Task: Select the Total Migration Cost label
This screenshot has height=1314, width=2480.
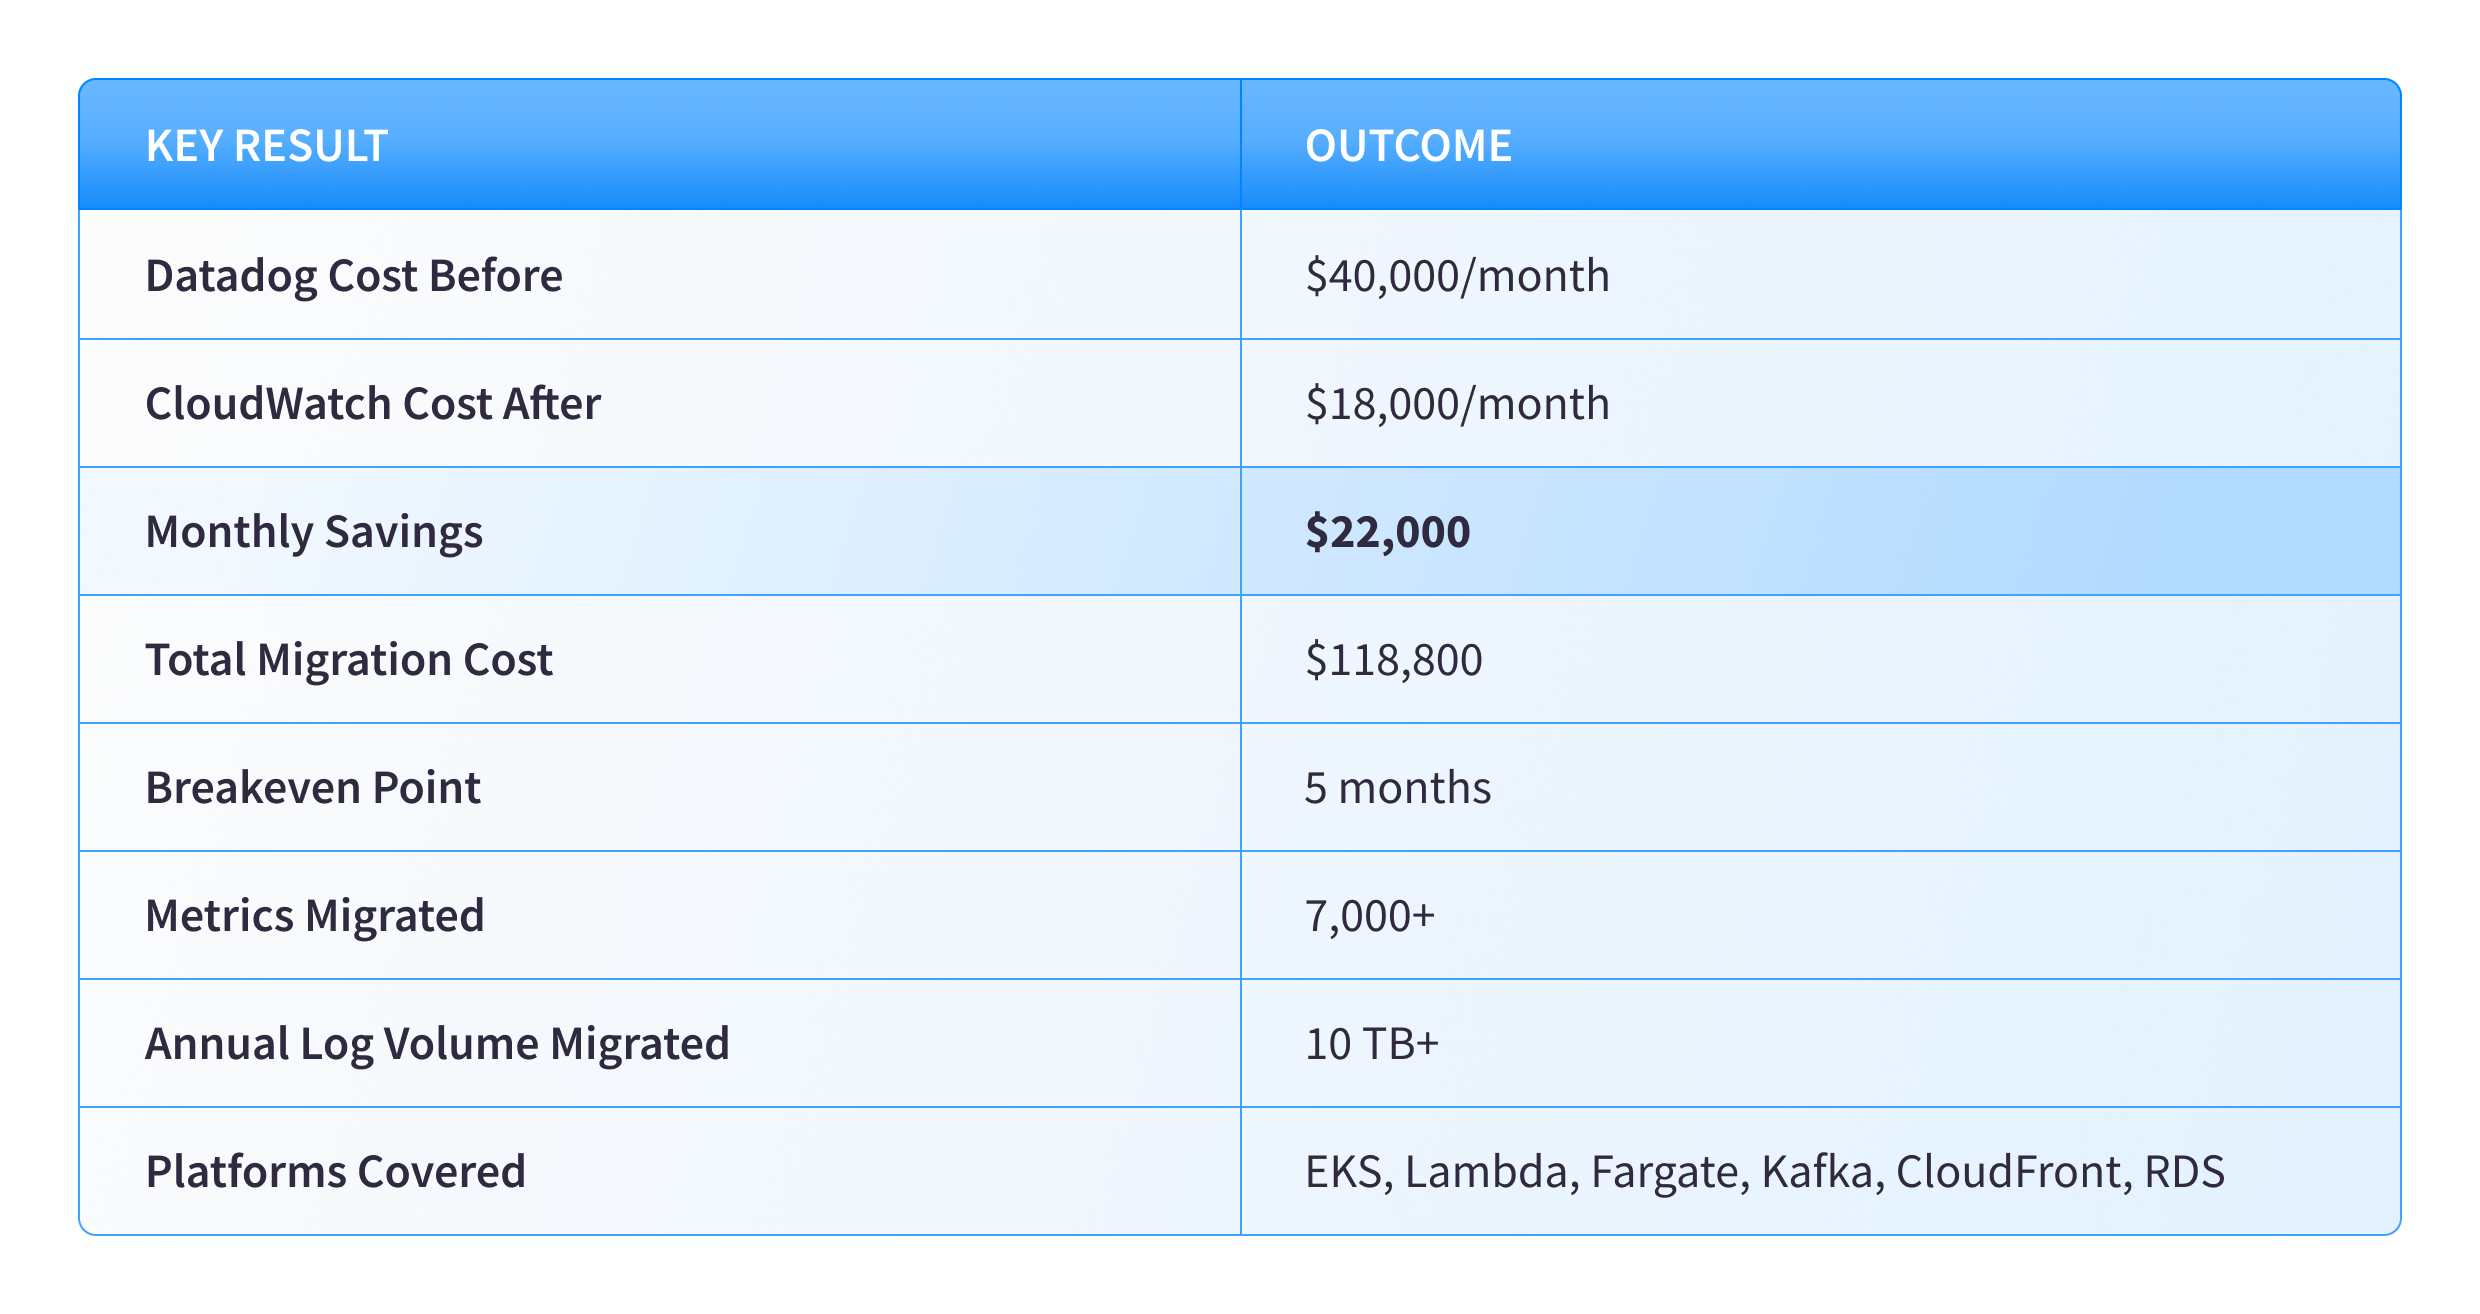Action: [349, 660]
